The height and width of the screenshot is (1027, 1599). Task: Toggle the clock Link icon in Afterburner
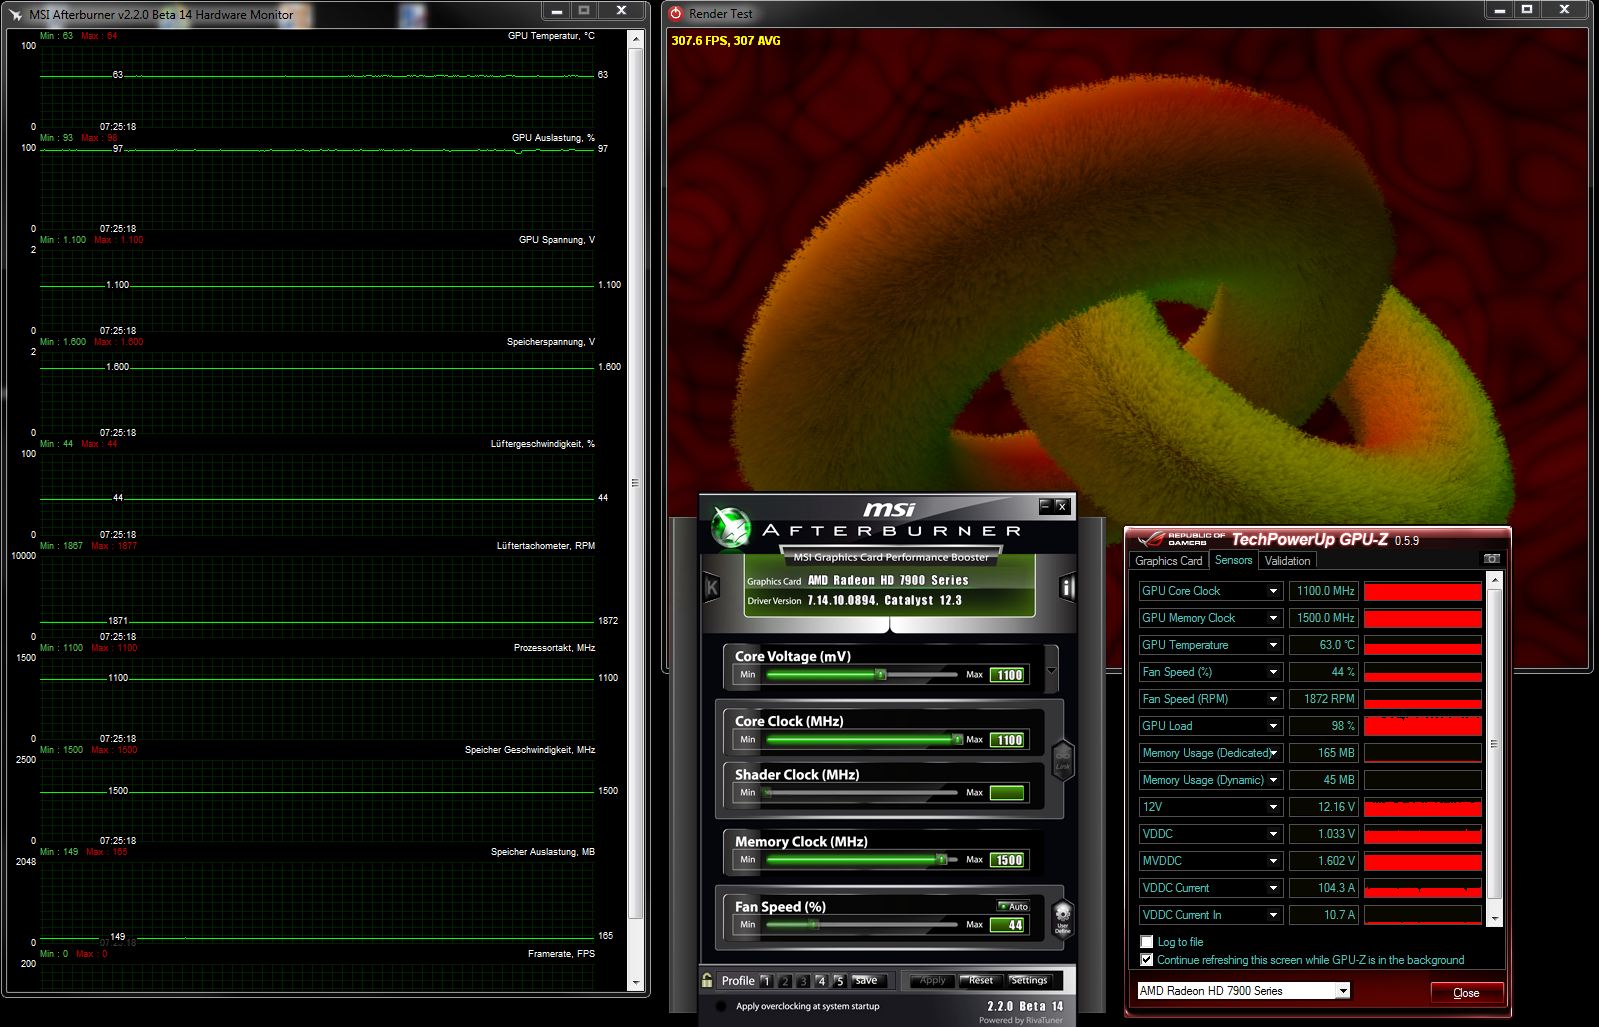pos(1063,759)
